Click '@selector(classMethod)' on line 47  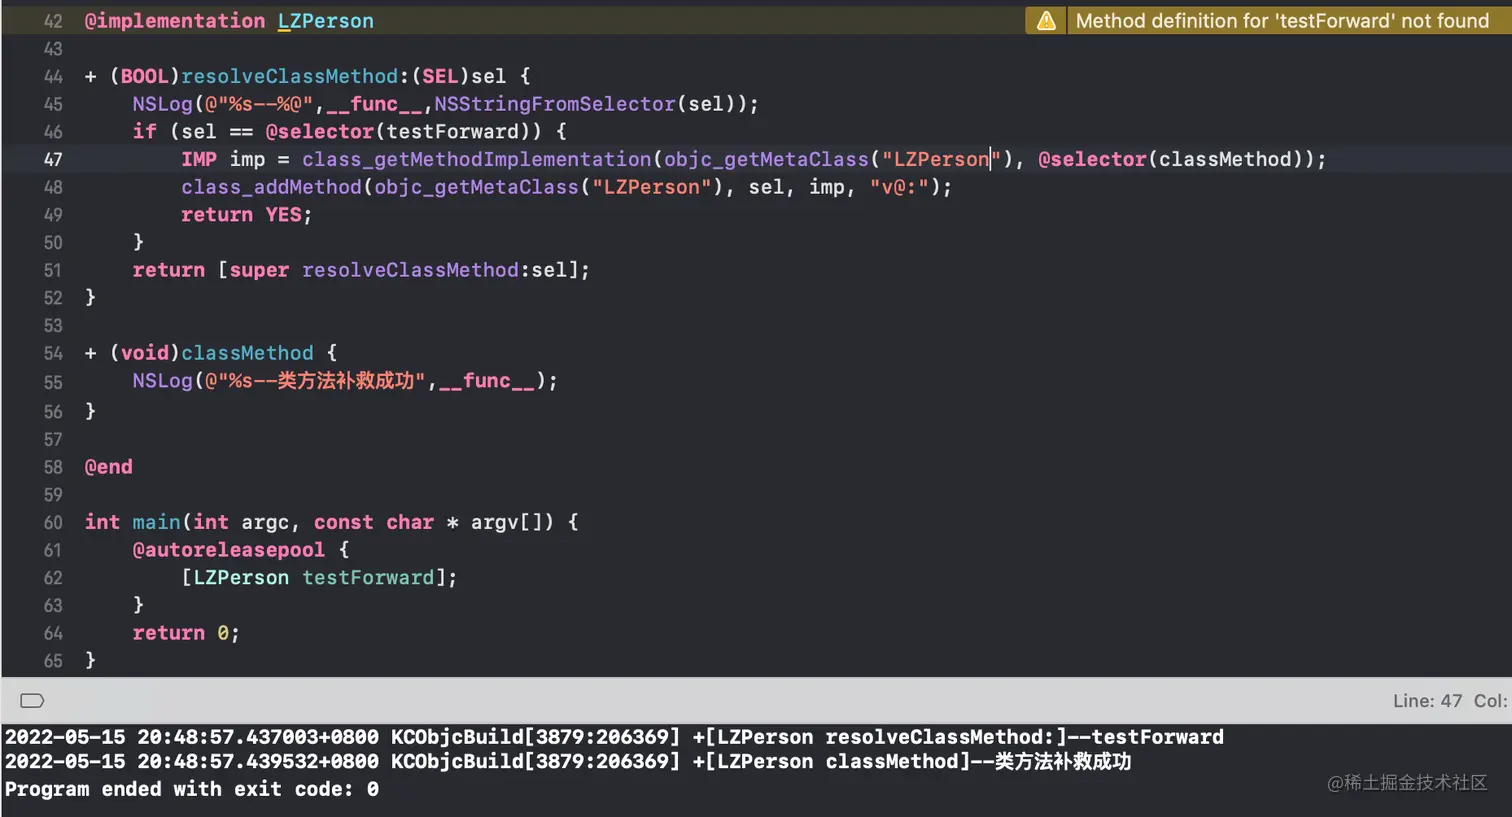(1170, 160)
